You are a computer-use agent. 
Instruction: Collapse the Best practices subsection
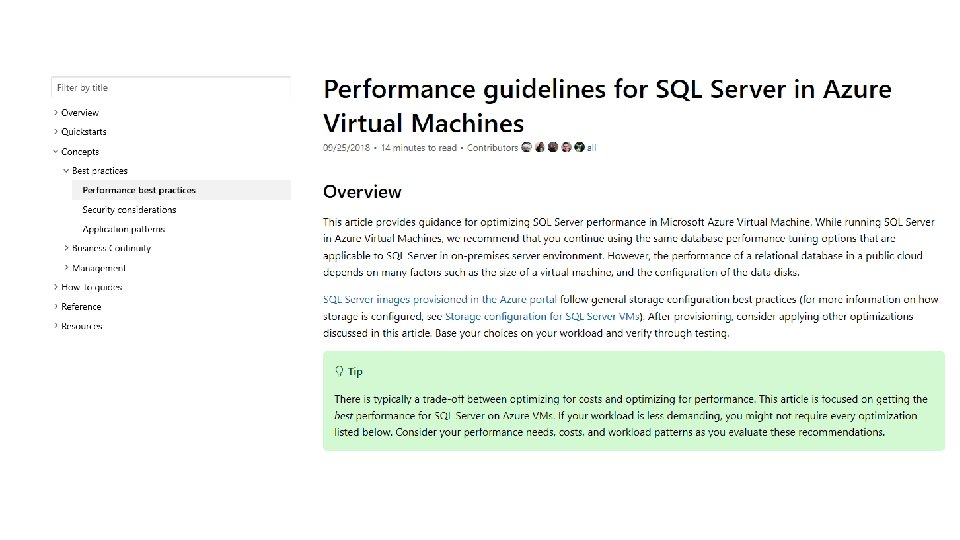[x=66, y=171]
